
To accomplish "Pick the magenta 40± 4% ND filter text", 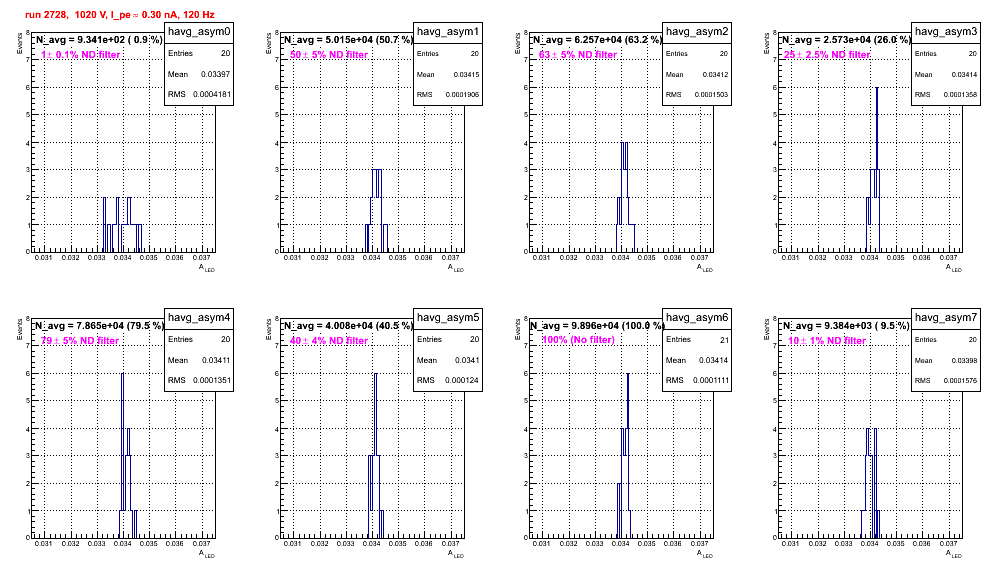I will 329,341.
